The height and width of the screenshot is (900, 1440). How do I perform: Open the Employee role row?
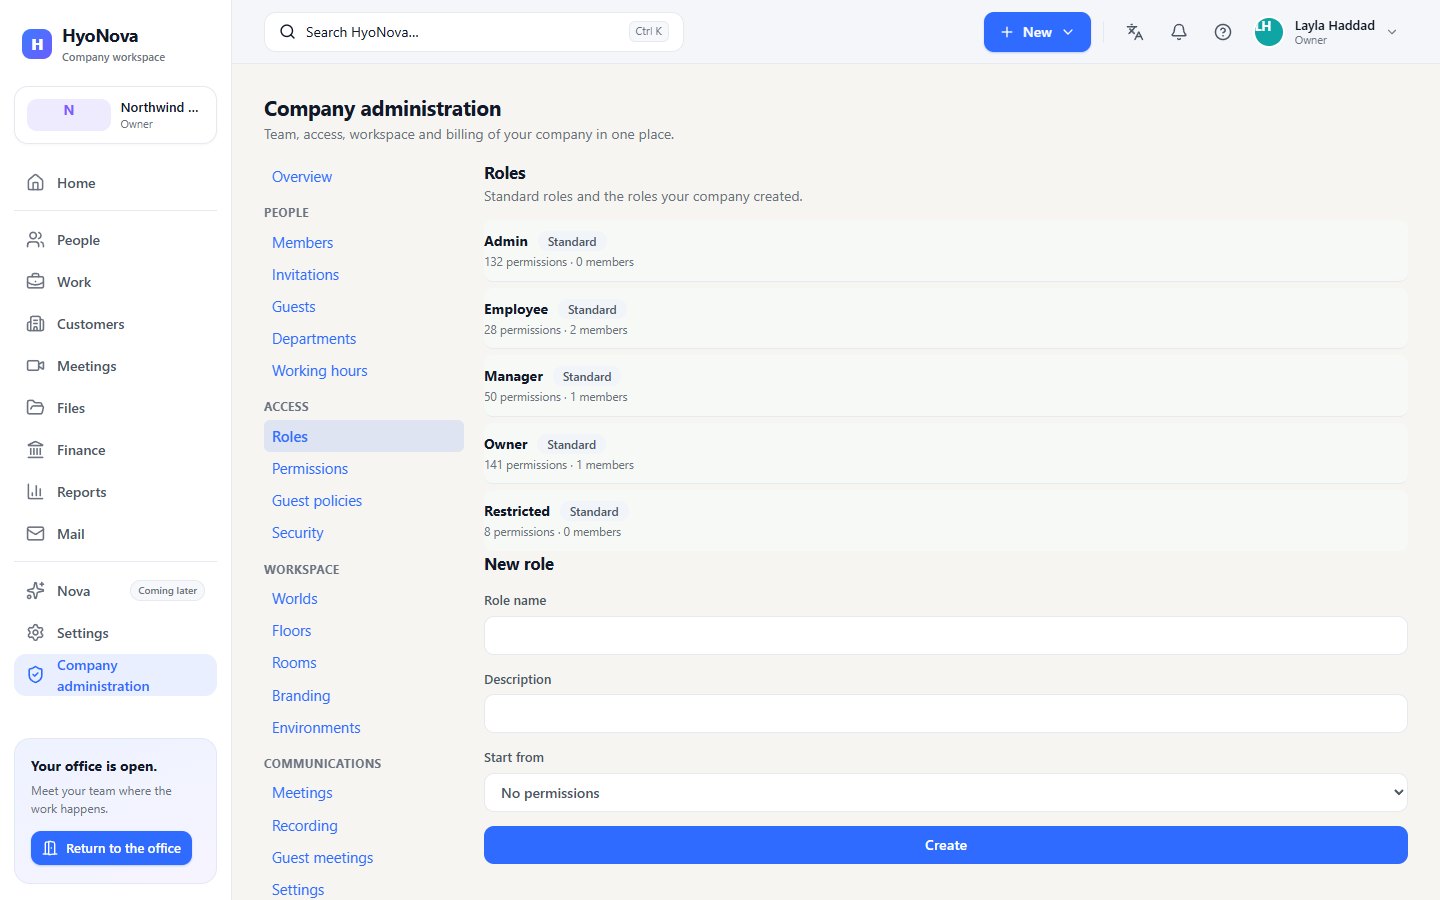(x=946, y=318)
